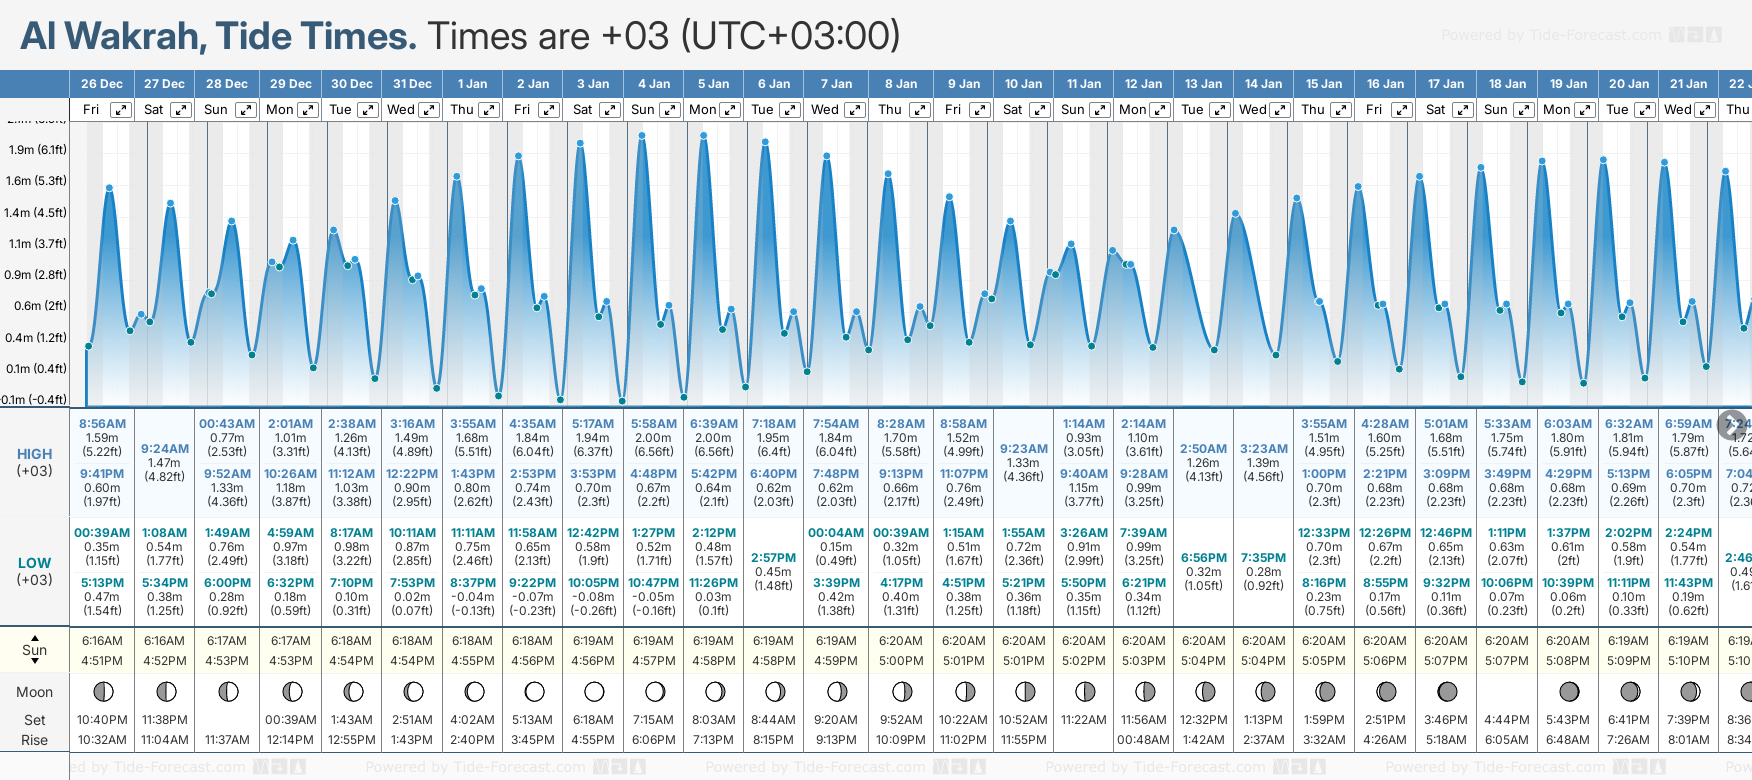Click the tide peak point on 5 Jan graph
Screen dimensions: 1752x780
pos(704,135)
